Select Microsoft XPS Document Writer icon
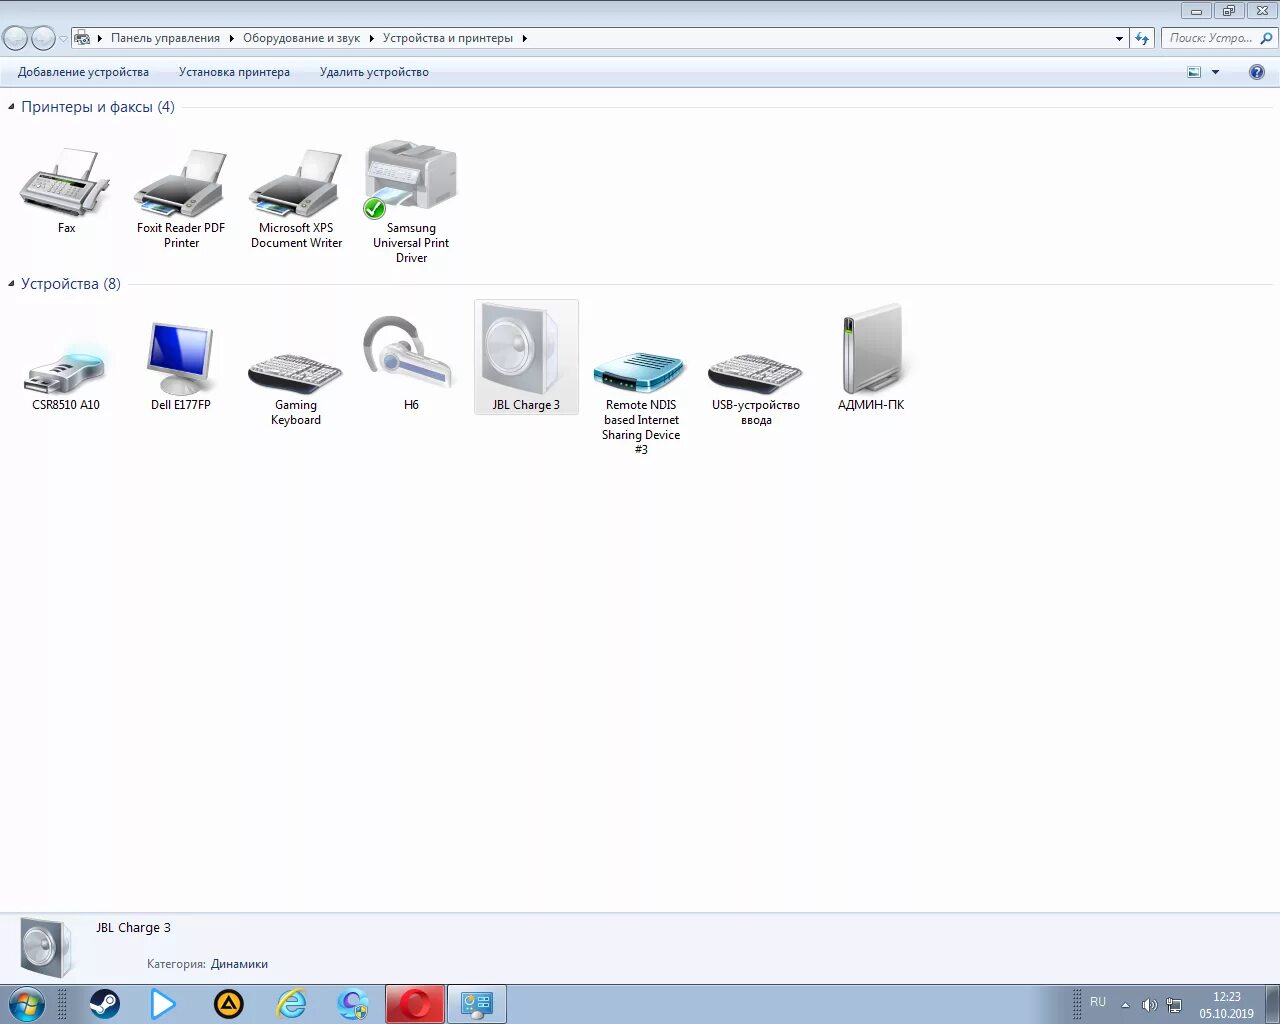This screenshot has width=1280, height=1024. 296,184
